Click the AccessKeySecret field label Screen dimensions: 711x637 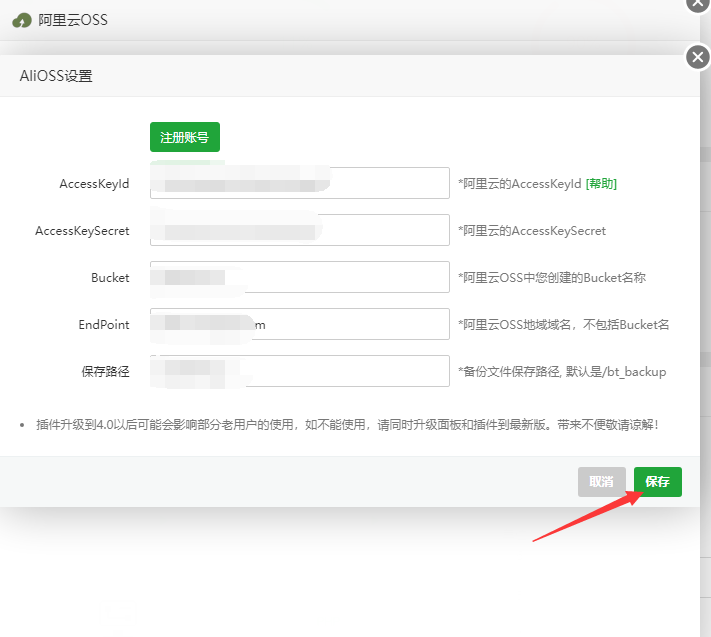point(82,231)
